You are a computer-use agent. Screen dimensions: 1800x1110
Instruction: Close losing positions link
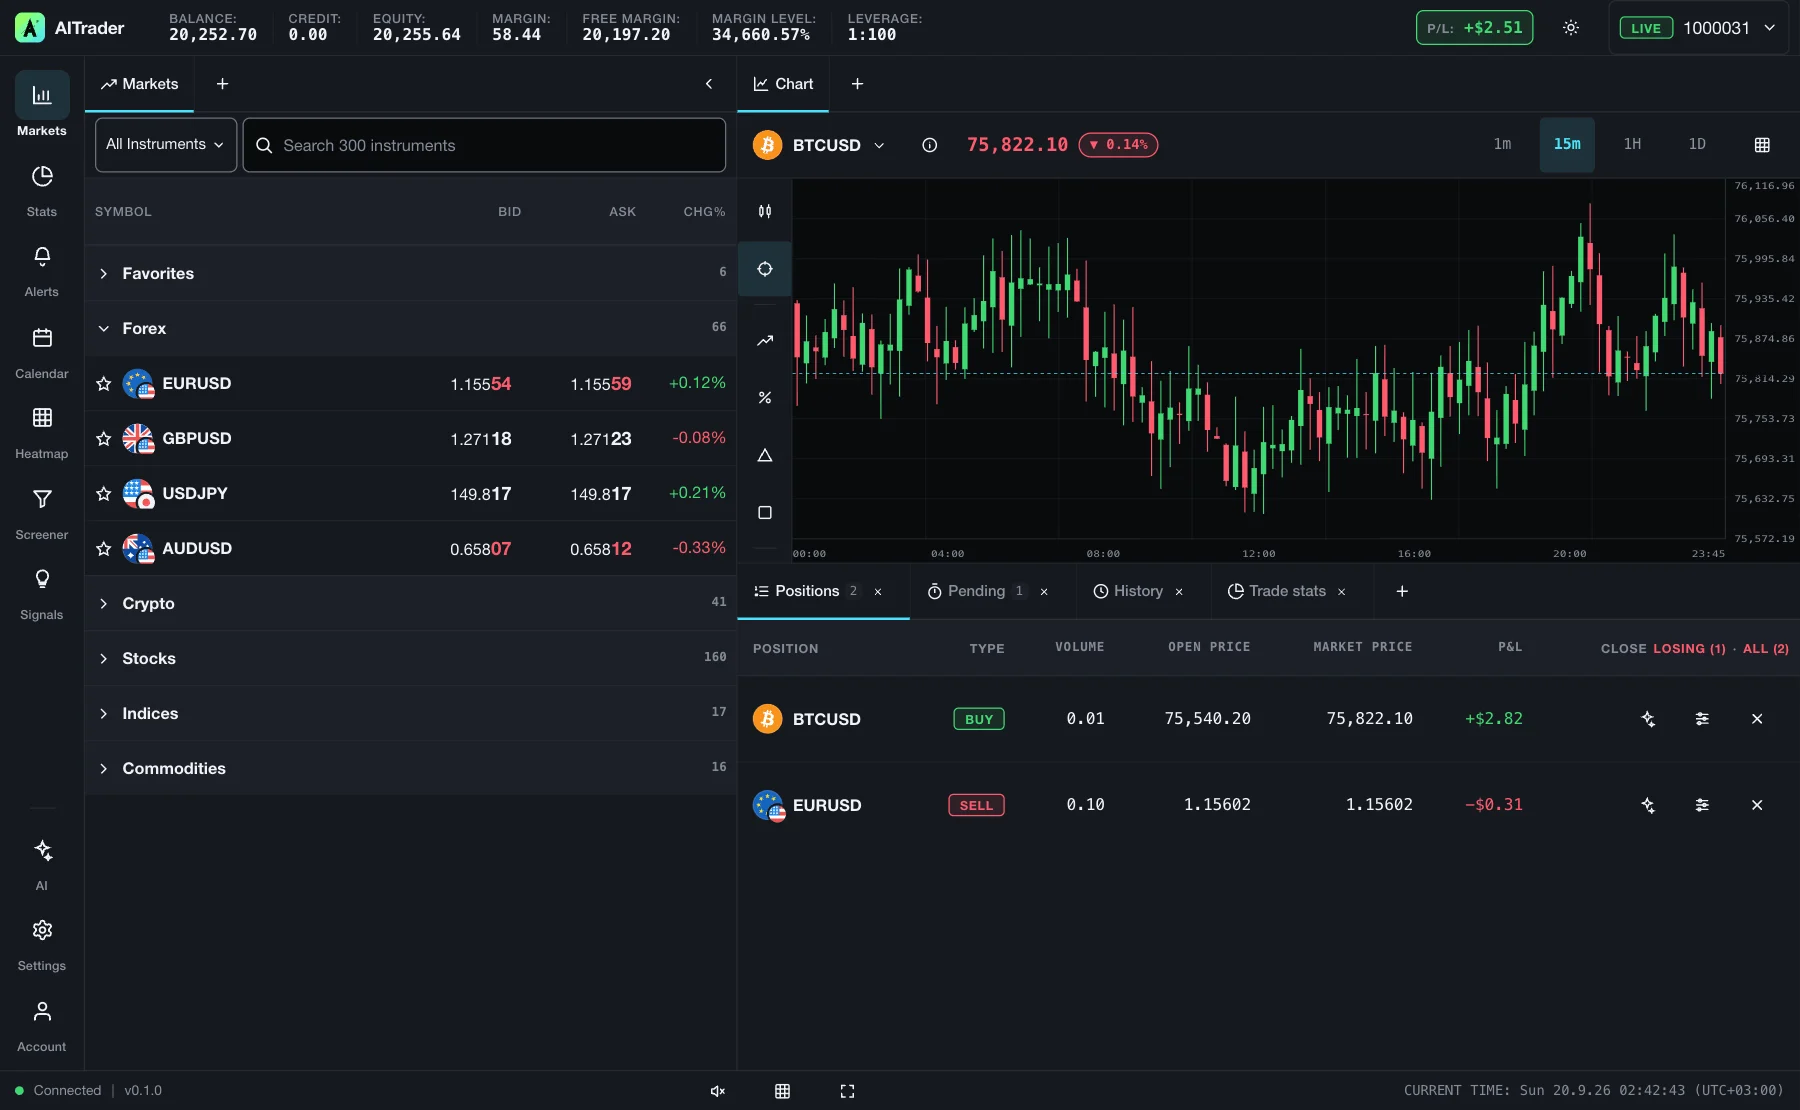point(1689,649)
